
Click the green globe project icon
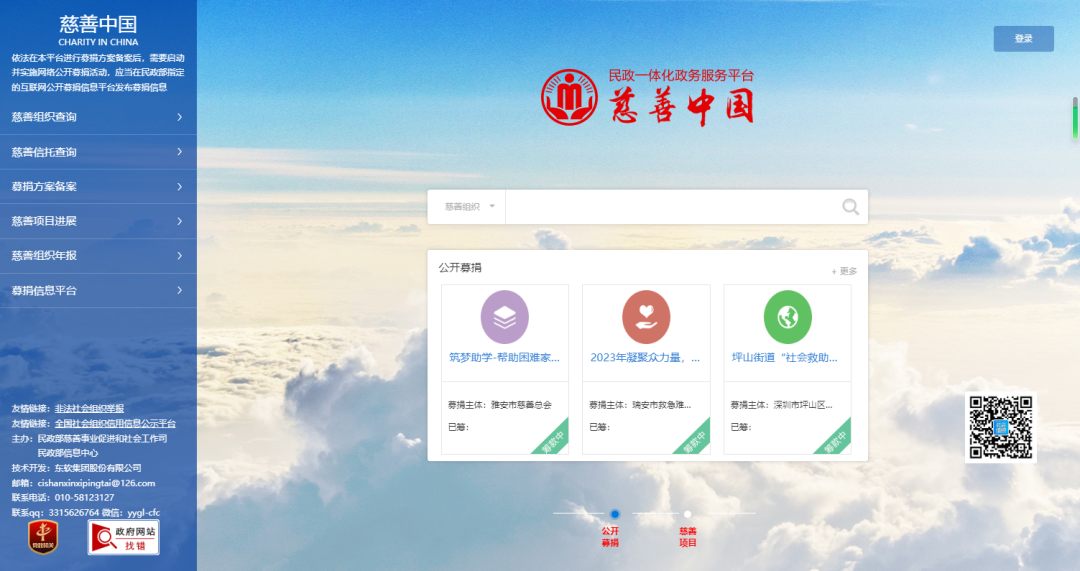click(787, 317)
